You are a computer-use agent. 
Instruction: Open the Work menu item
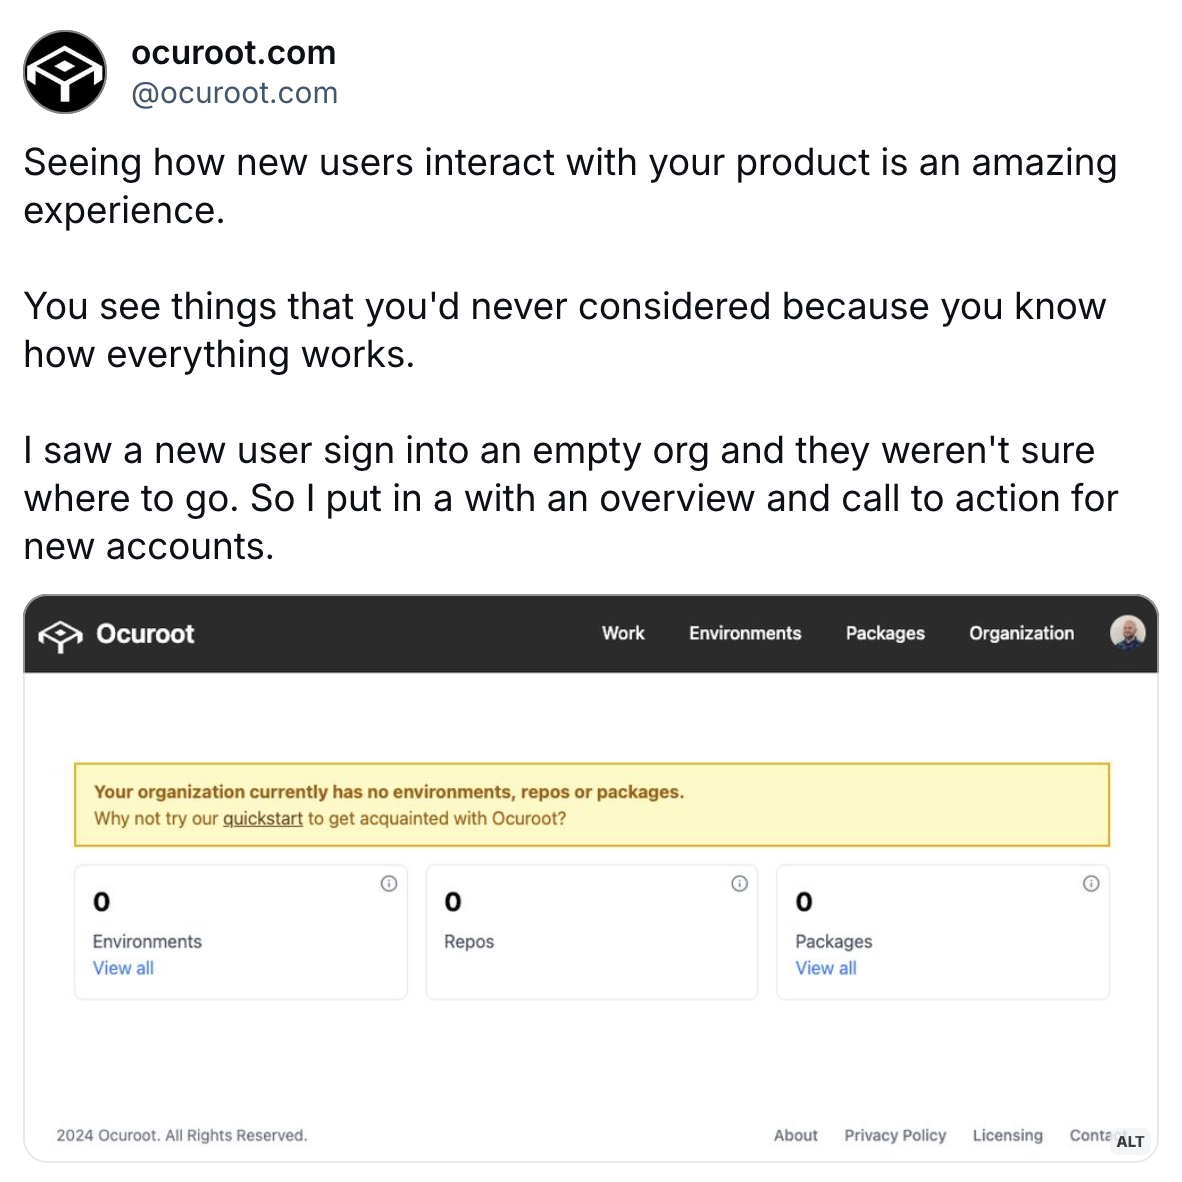[623, 633]
